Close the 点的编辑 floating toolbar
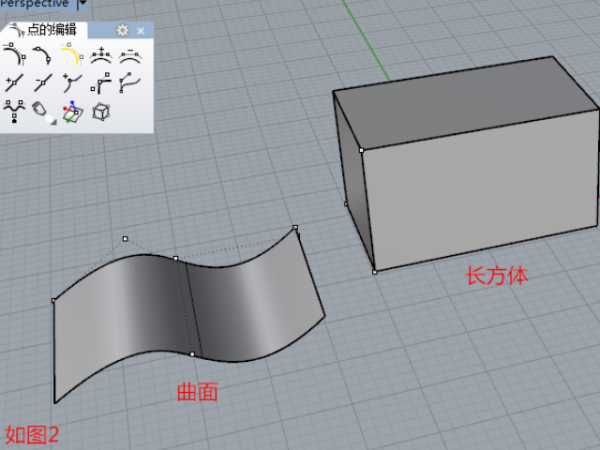This screenshot has height=450, width=600. [141, 31]
